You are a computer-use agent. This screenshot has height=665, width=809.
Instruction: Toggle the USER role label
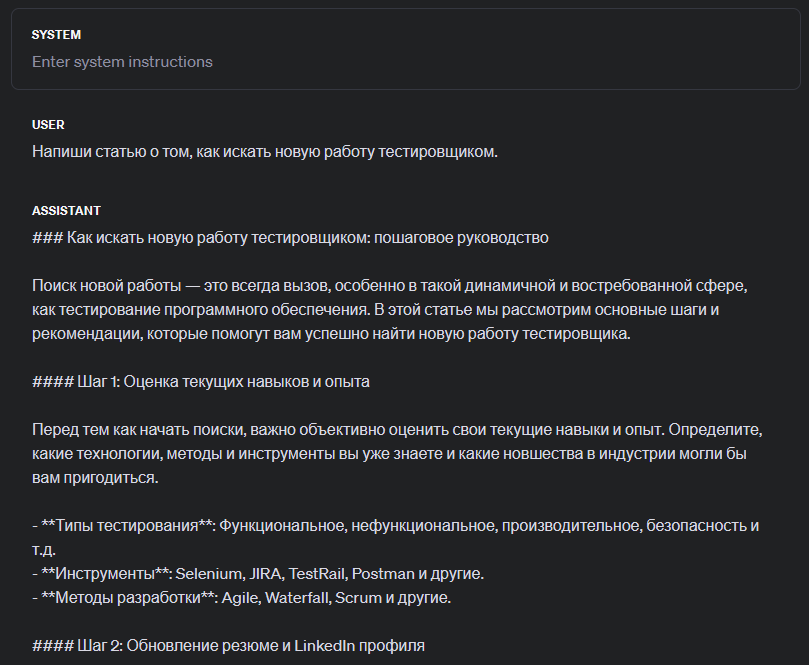(48, 125)
